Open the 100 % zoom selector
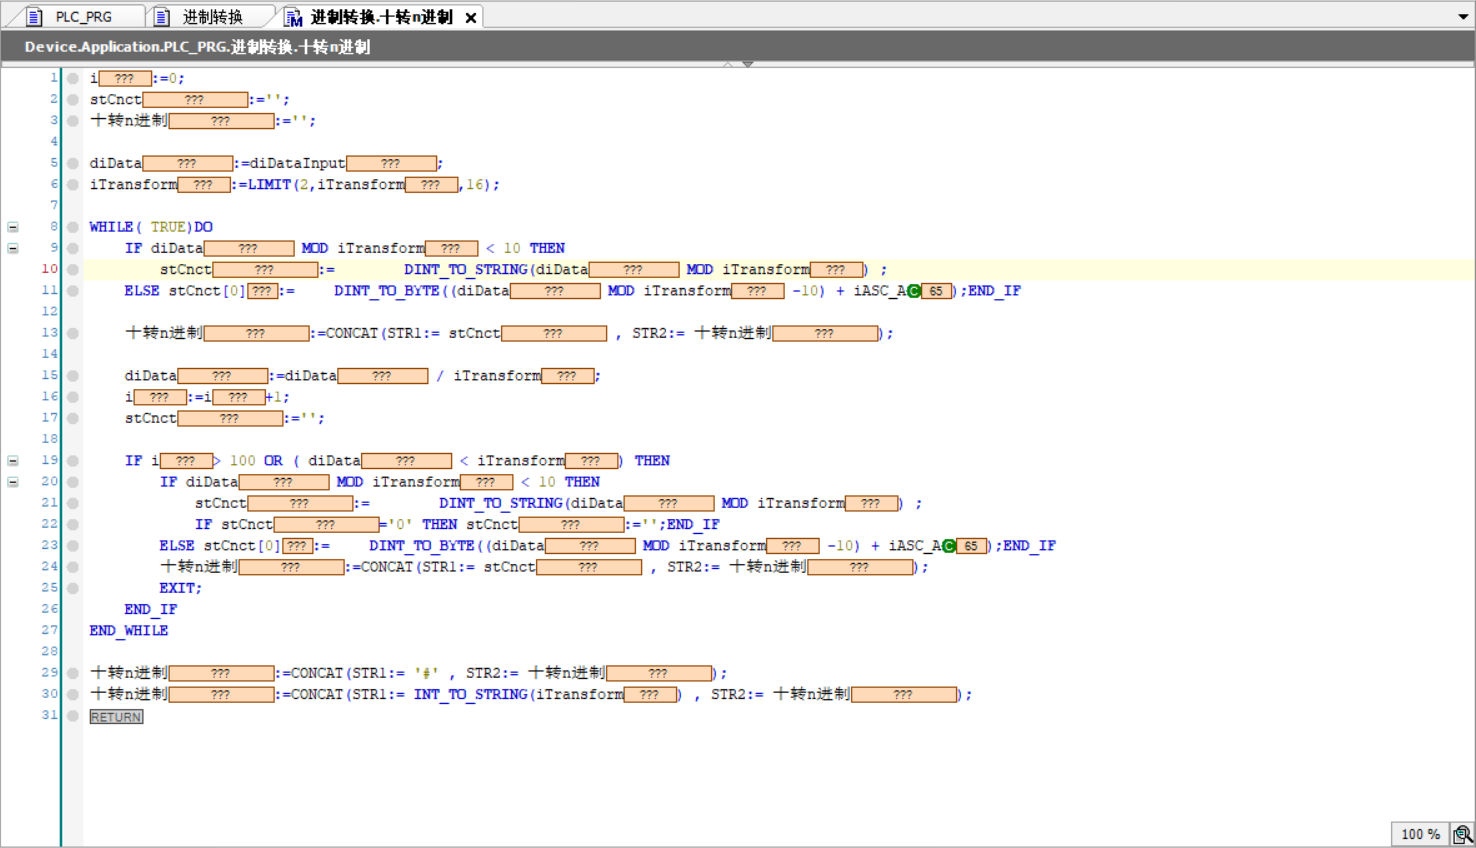 1420,834
